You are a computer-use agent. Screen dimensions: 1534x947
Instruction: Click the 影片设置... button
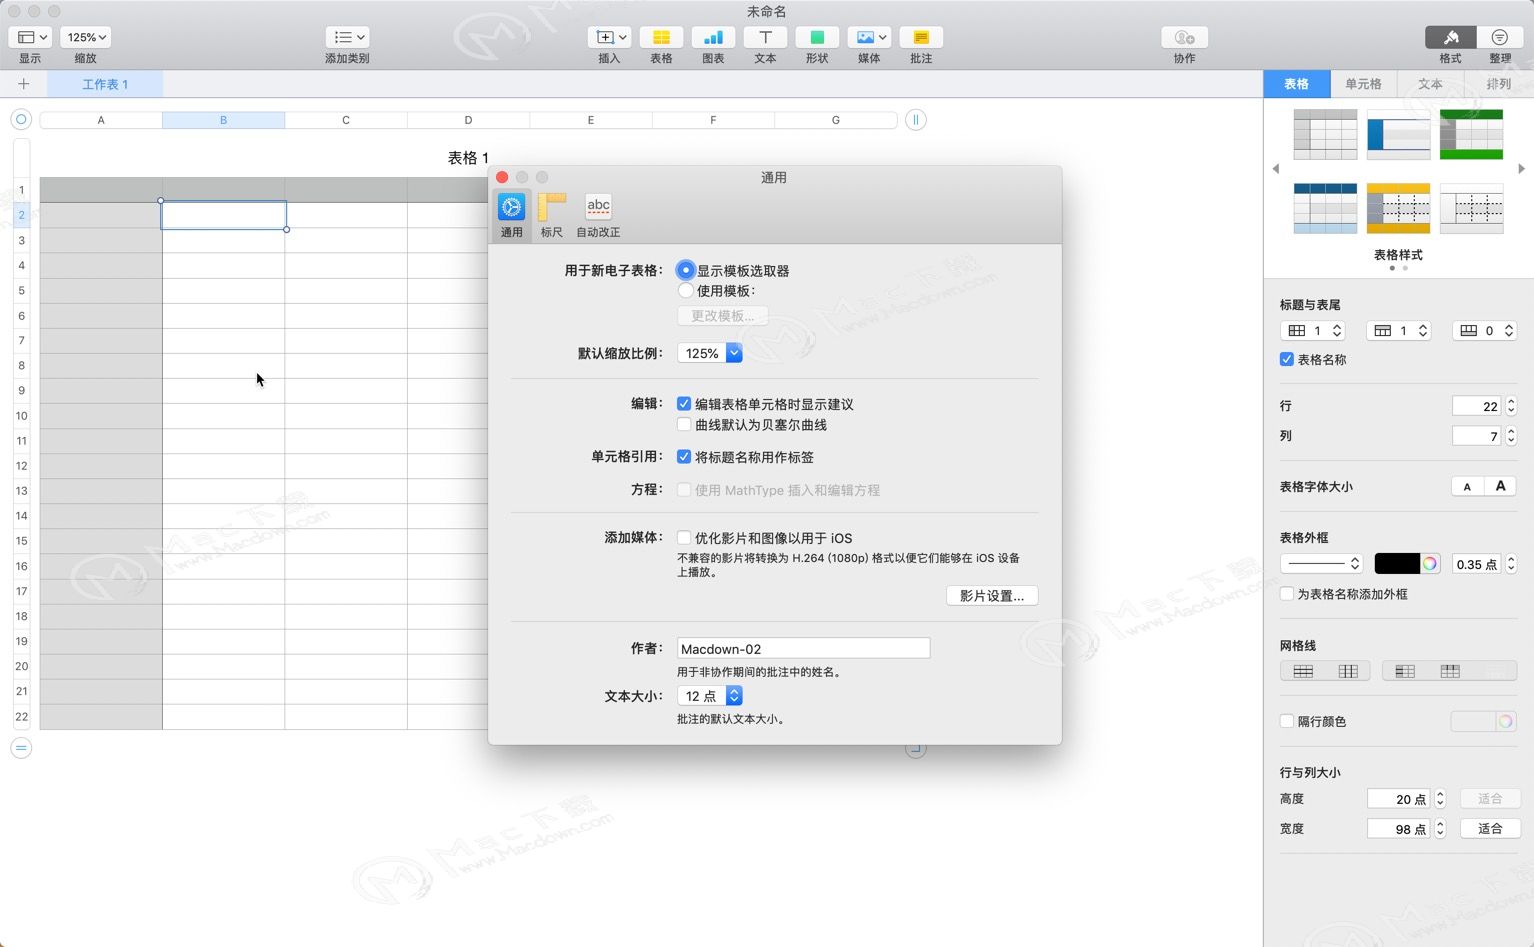pyautogui.click(x=991, y=596)
